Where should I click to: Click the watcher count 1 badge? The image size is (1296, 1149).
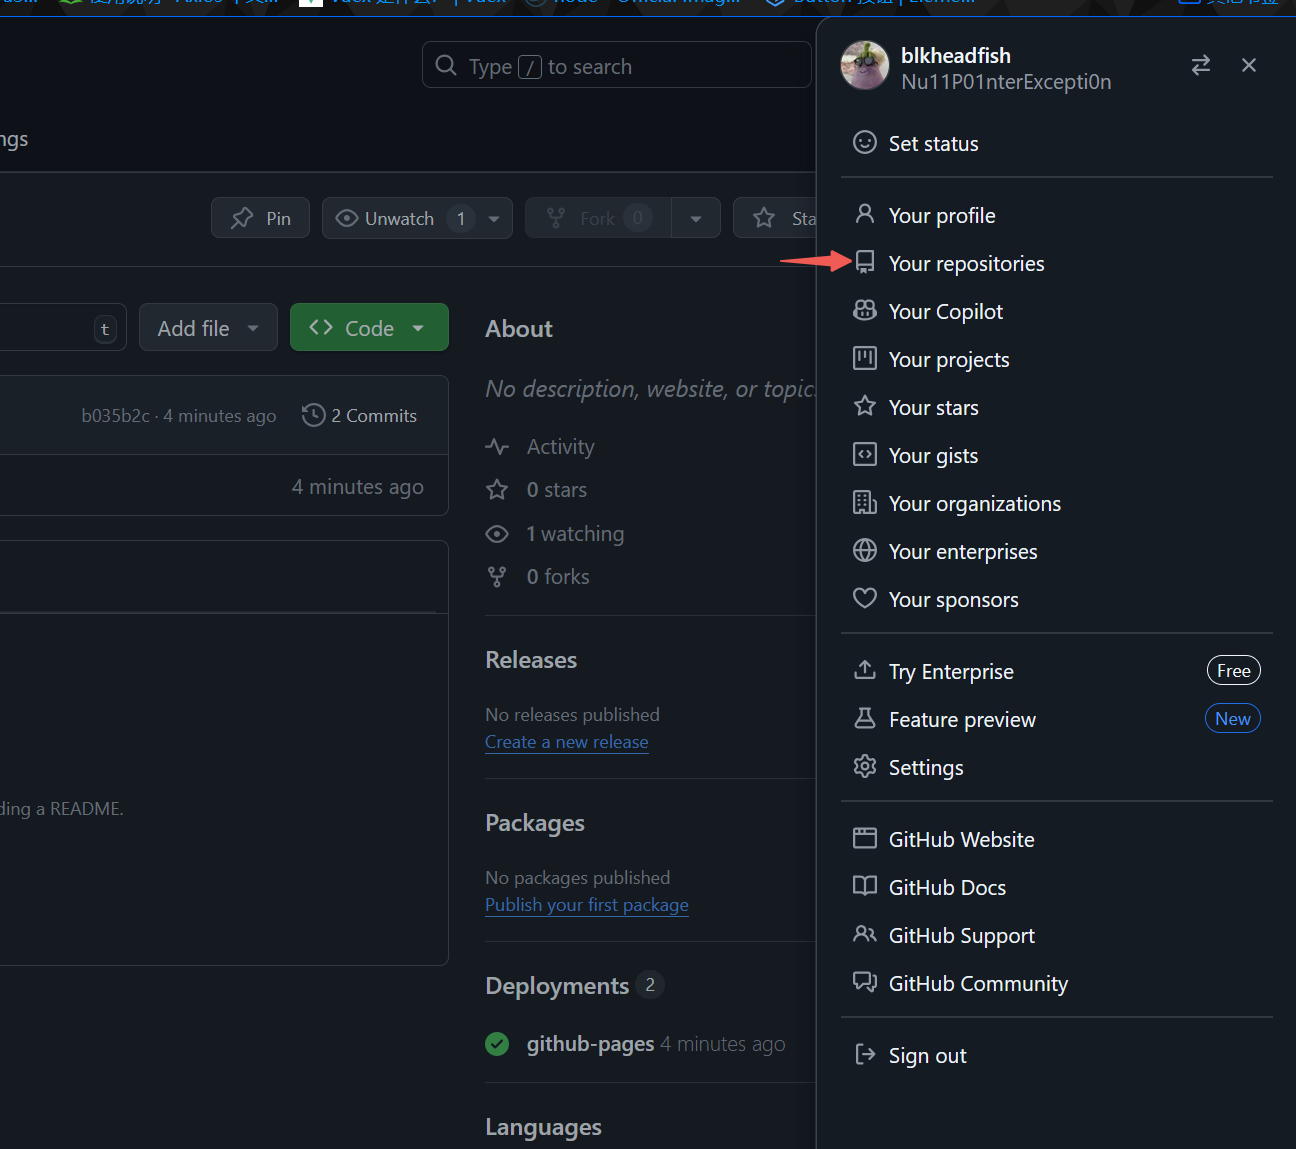[461, 218]
